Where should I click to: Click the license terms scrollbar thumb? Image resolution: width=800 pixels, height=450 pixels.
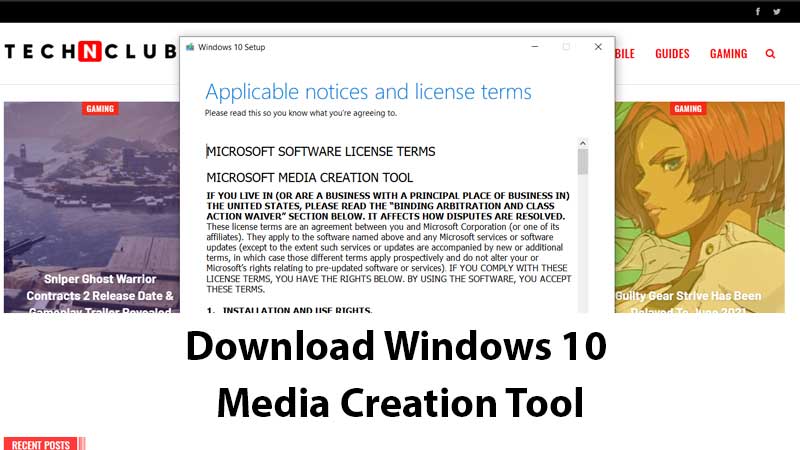point(583,161)
